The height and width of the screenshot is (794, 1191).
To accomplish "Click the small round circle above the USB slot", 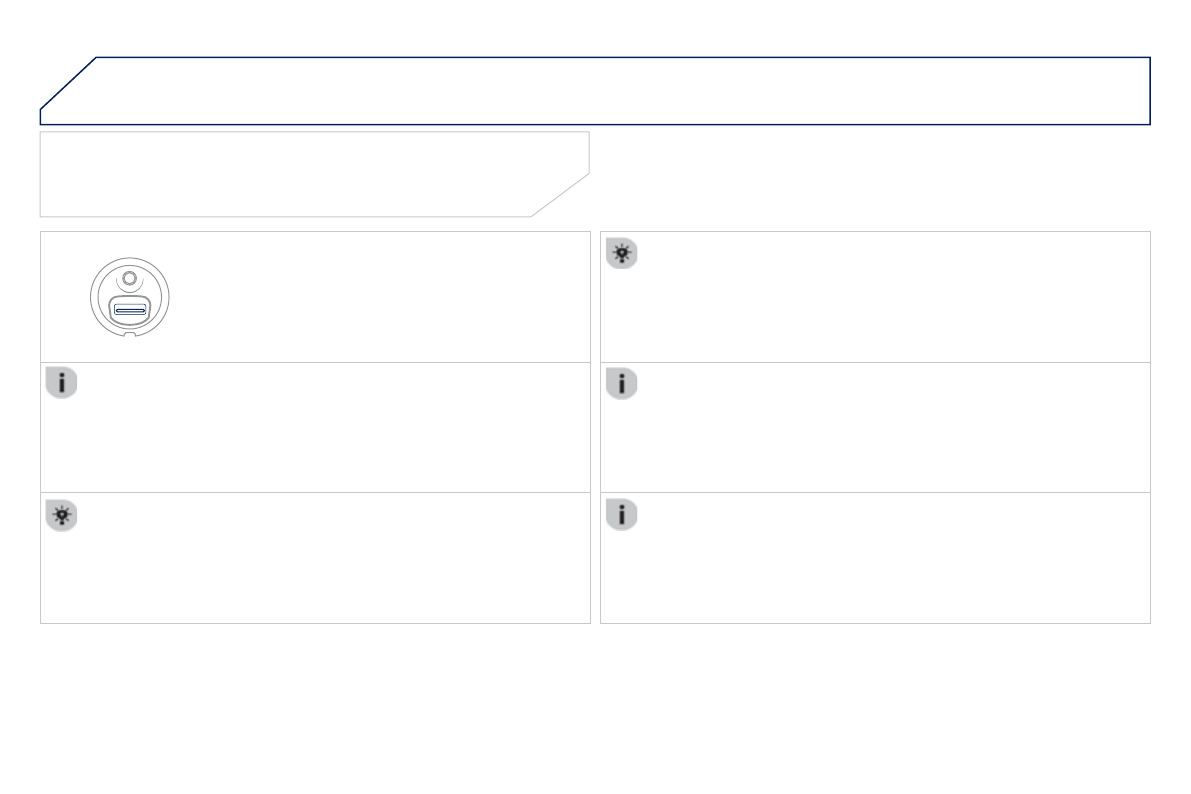I will point(129,279).
